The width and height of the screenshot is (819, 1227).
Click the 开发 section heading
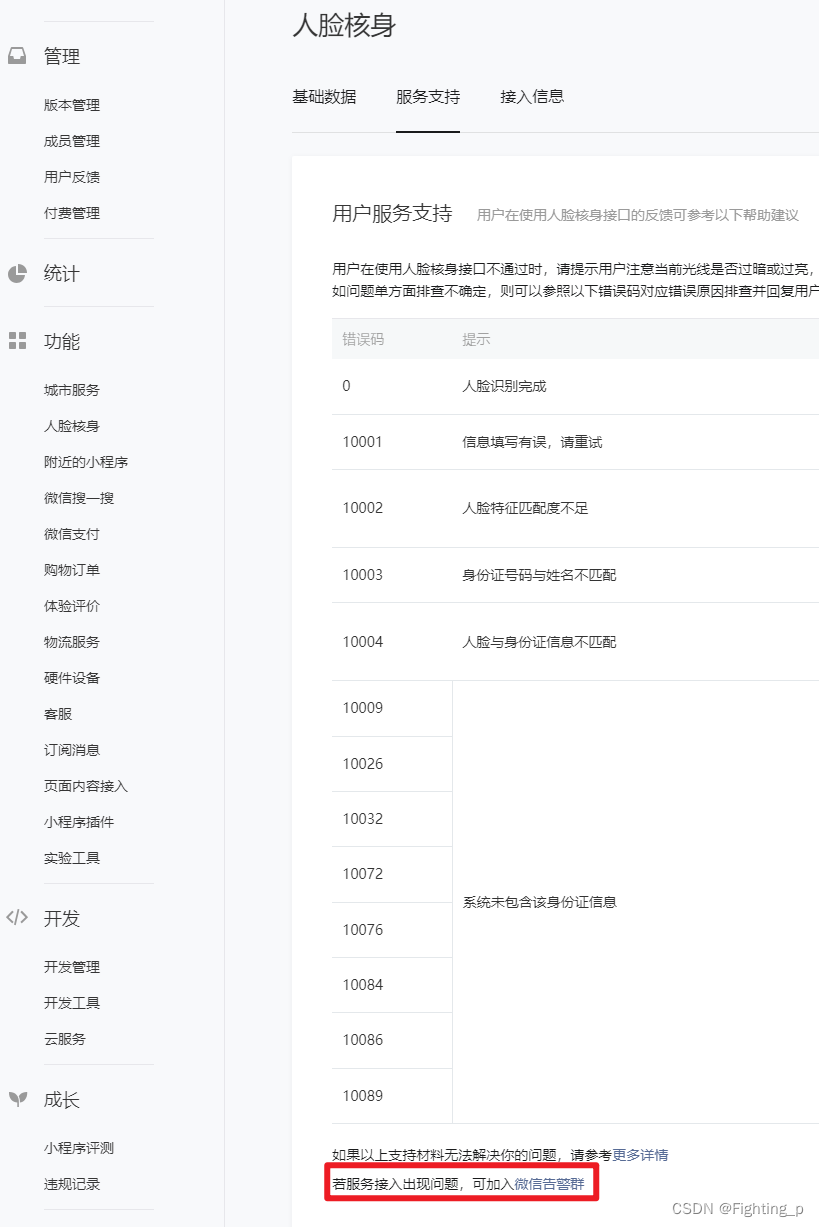(x=62, y=919)
